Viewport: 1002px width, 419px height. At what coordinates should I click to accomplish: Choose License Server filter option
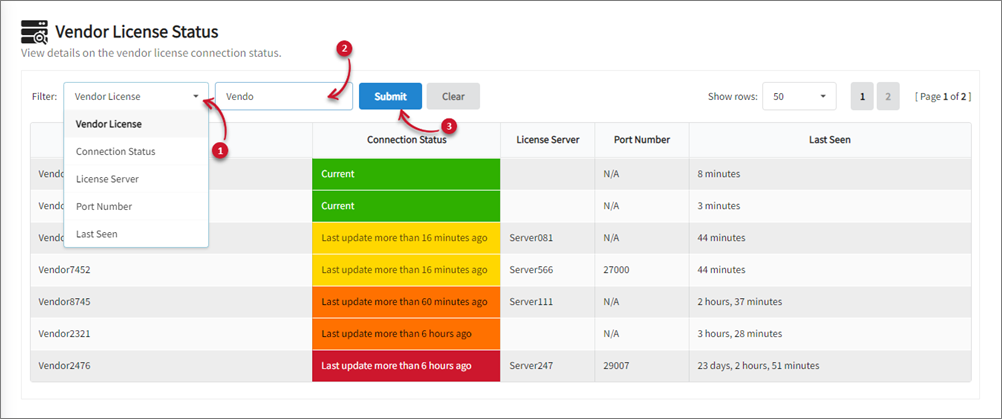point(135,179)
